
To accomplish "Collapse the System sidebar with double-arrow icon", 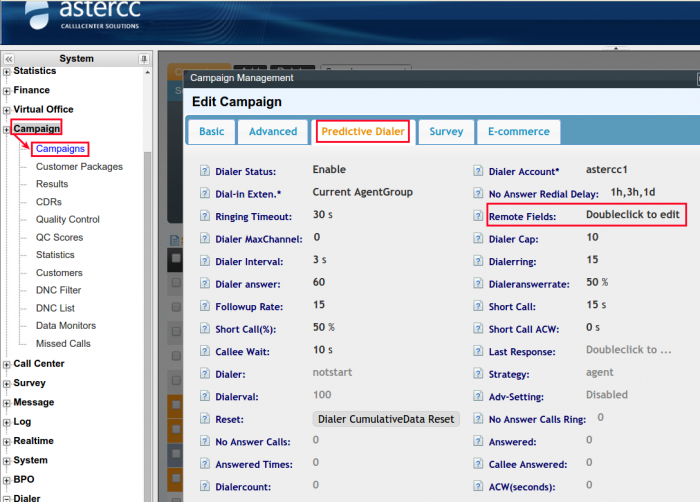I will coord(9,59).
